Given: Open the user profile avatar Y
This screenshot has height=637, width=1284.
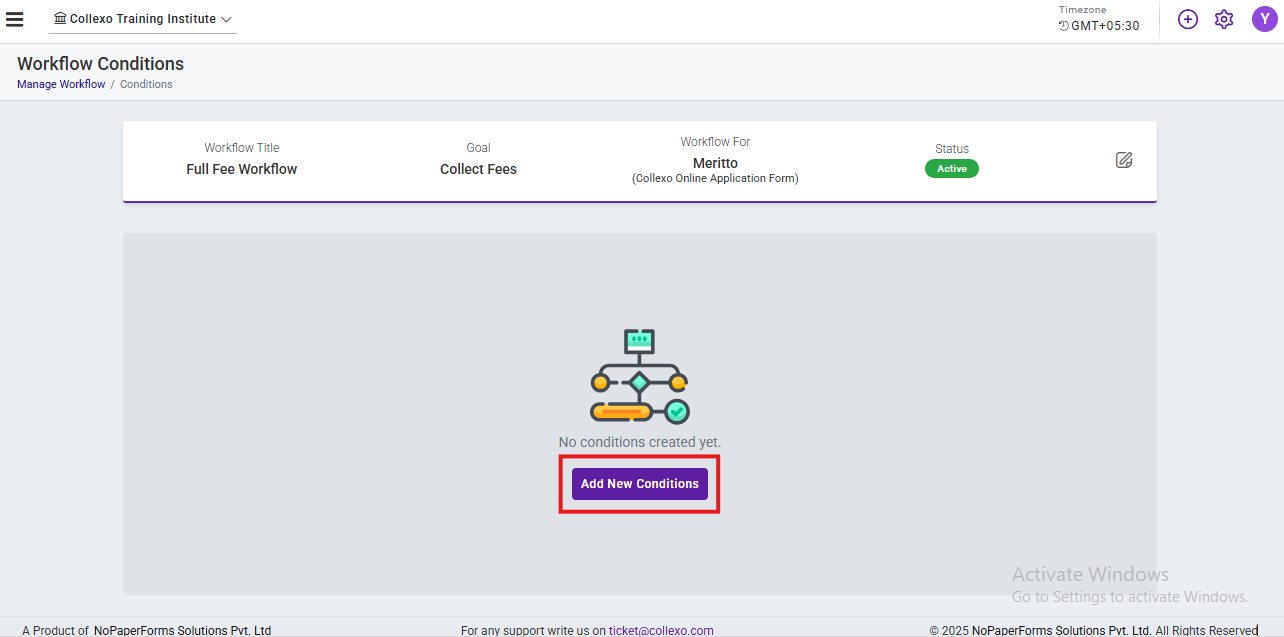Looking at the screenshot, I should [x=1264, y=19].
